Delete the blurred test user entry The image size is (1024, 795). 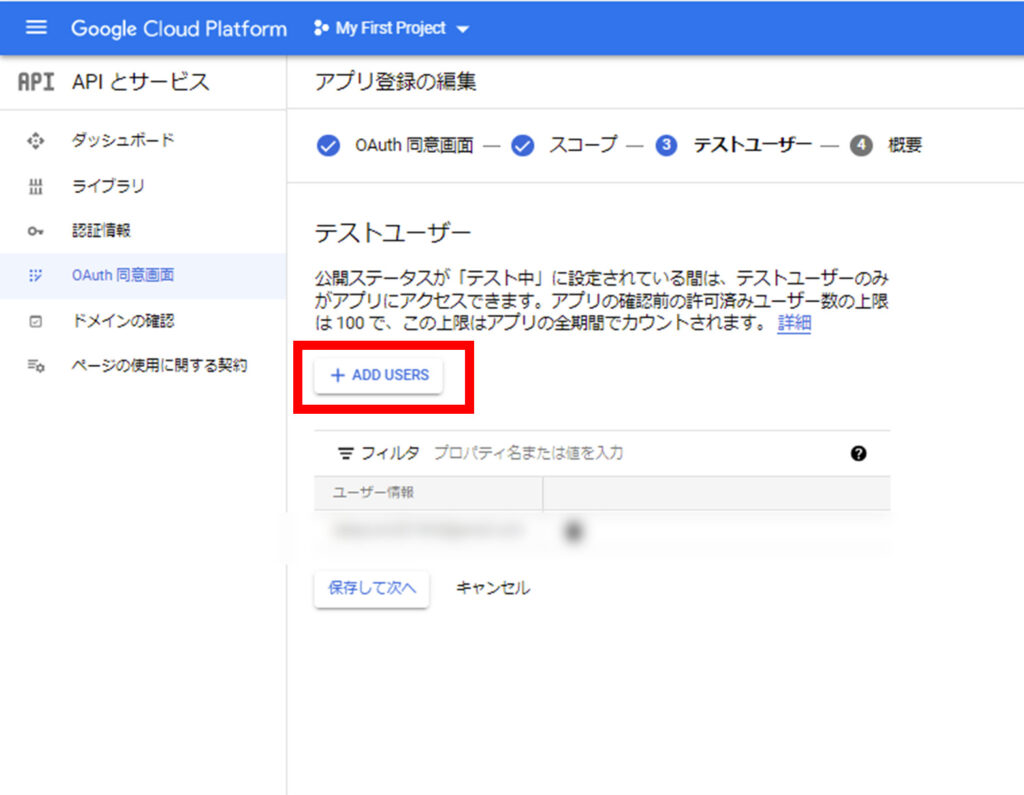click(573, 532)
